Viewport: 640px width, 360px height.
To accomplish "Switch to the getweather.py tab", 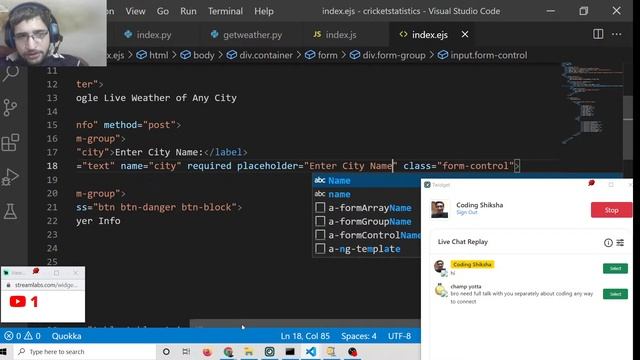I will click(x=246, y=35).
